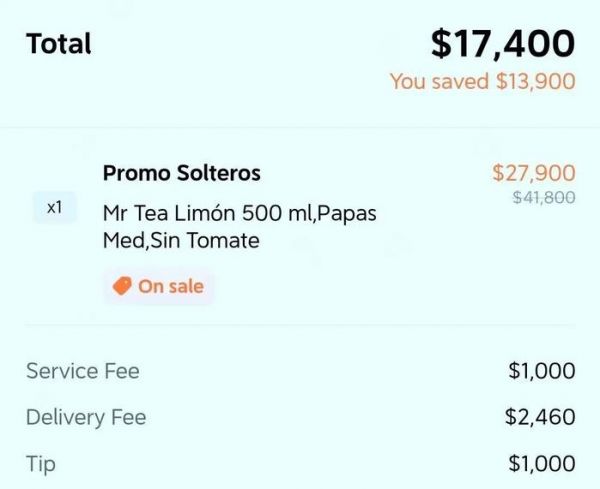This screenshot has height=489, width=600.
Task: Select the $1,000 Tip amount
Action: click(541, 464)
